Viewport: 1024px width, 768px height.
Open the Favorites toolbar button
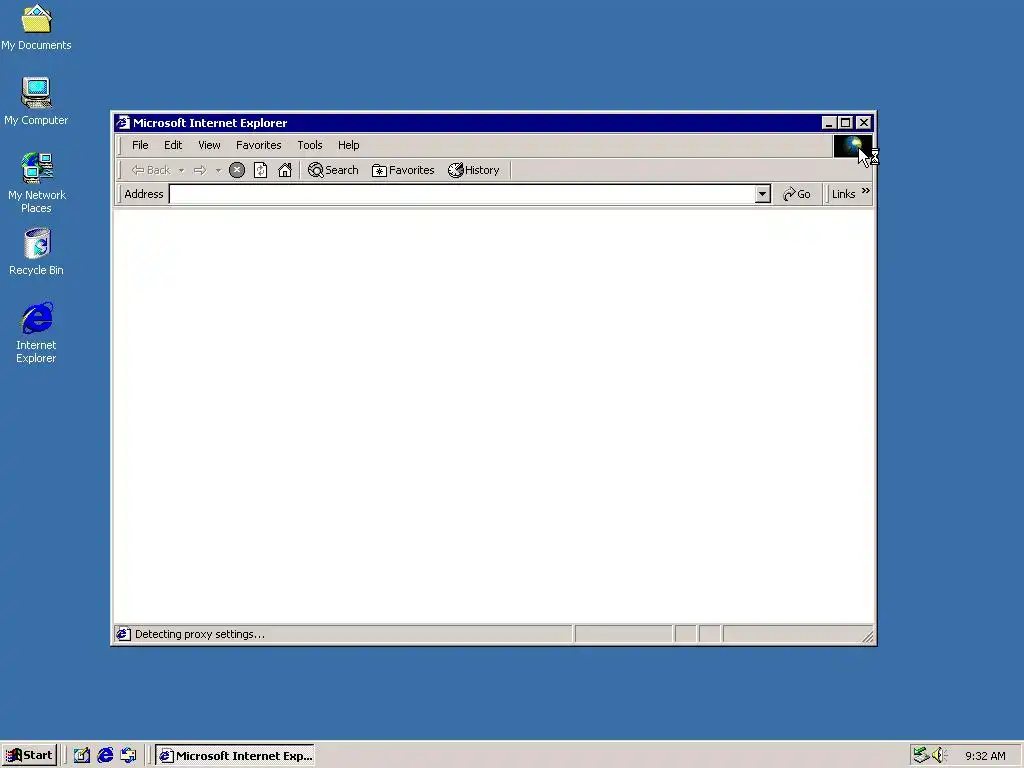click(403, 170)
